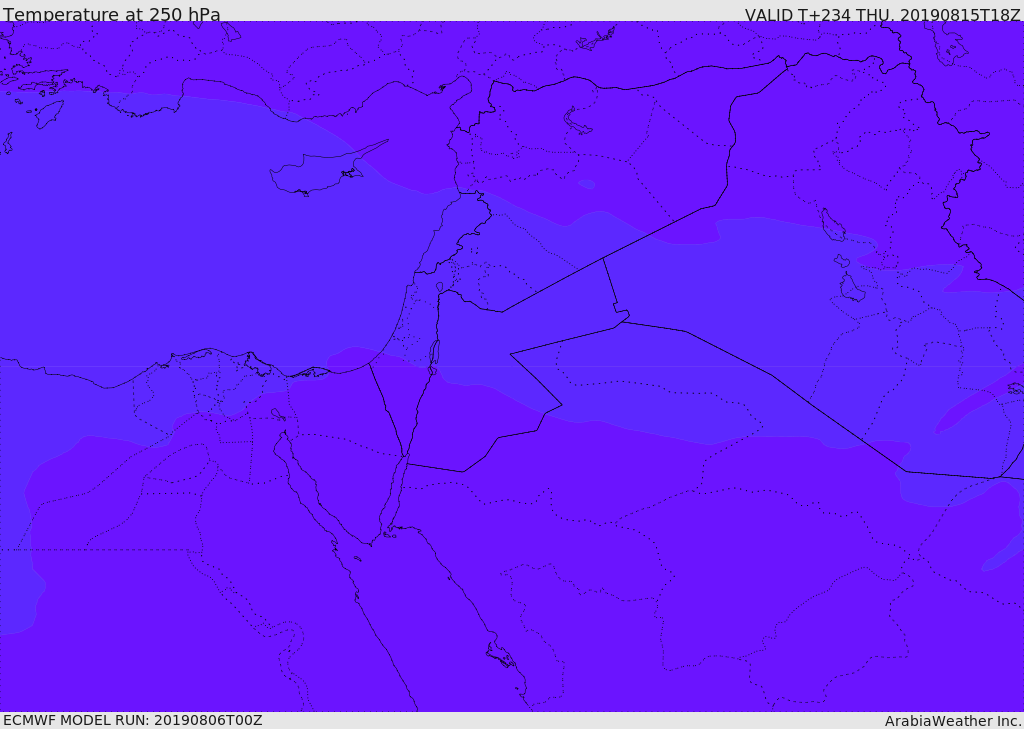Viewport: 1024px width, 729px height.
Task: Click 'ECMWF MODEL RUN: 20190806T00Z' text
Action: (133, 720)
